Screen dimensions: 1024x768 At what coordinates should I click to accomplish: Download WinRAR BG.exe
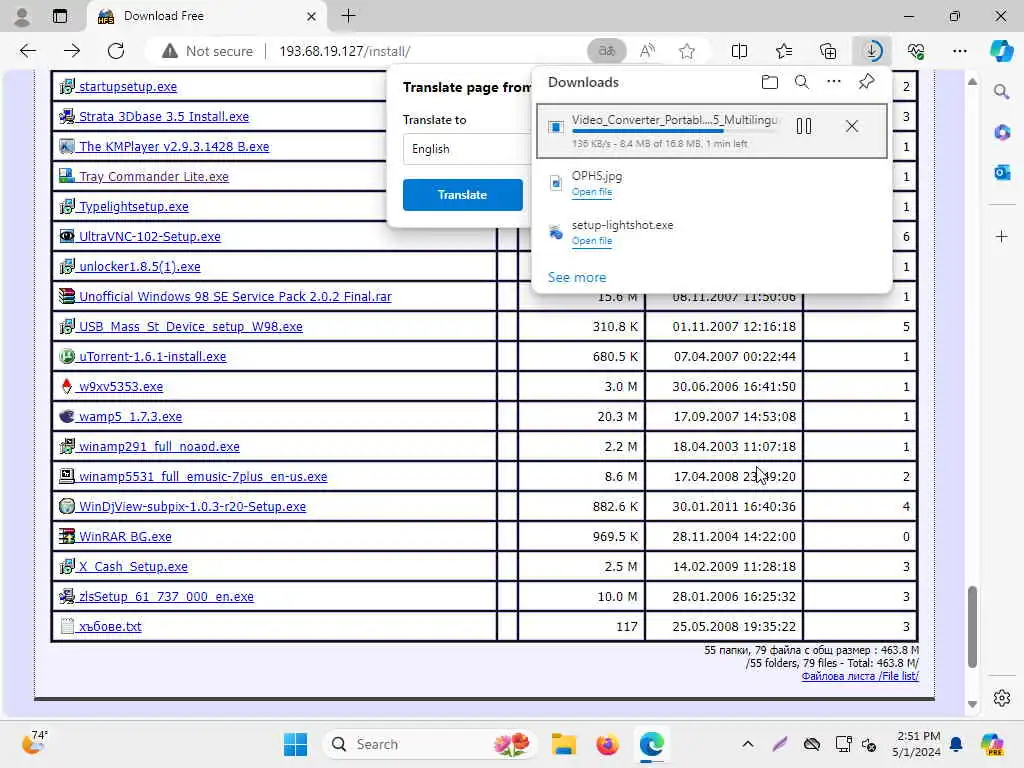click(x=125, y=537)
